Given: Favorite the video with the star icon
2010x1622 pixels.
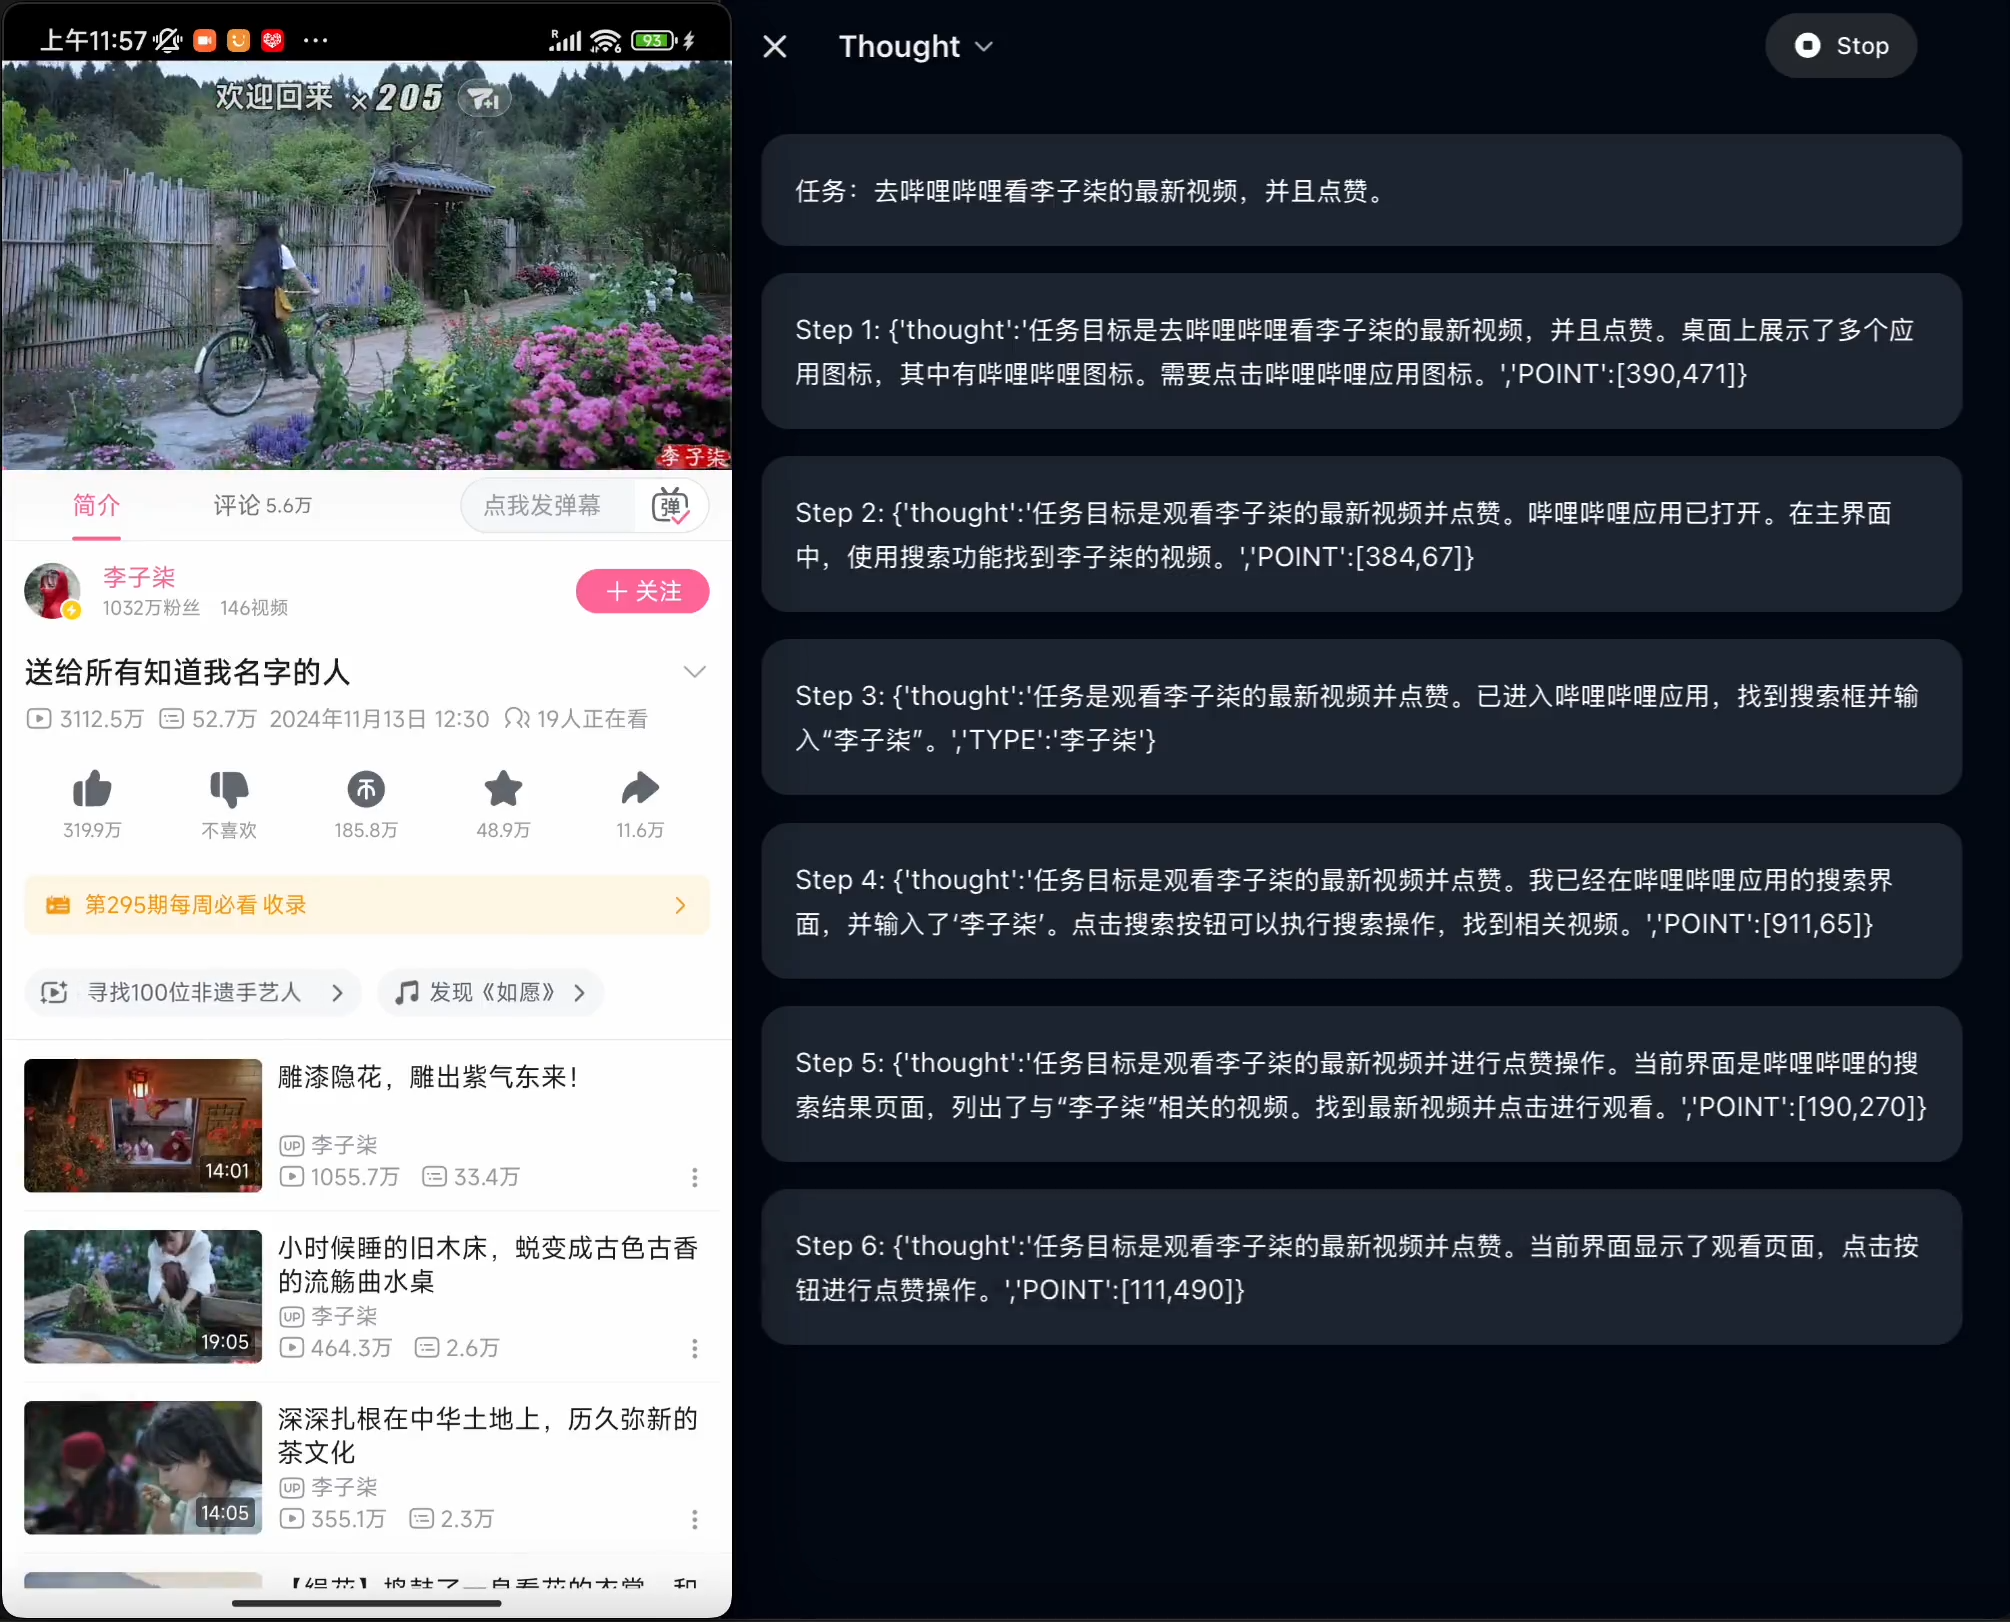Looking at the screenshot, I should tap(503, 790).
